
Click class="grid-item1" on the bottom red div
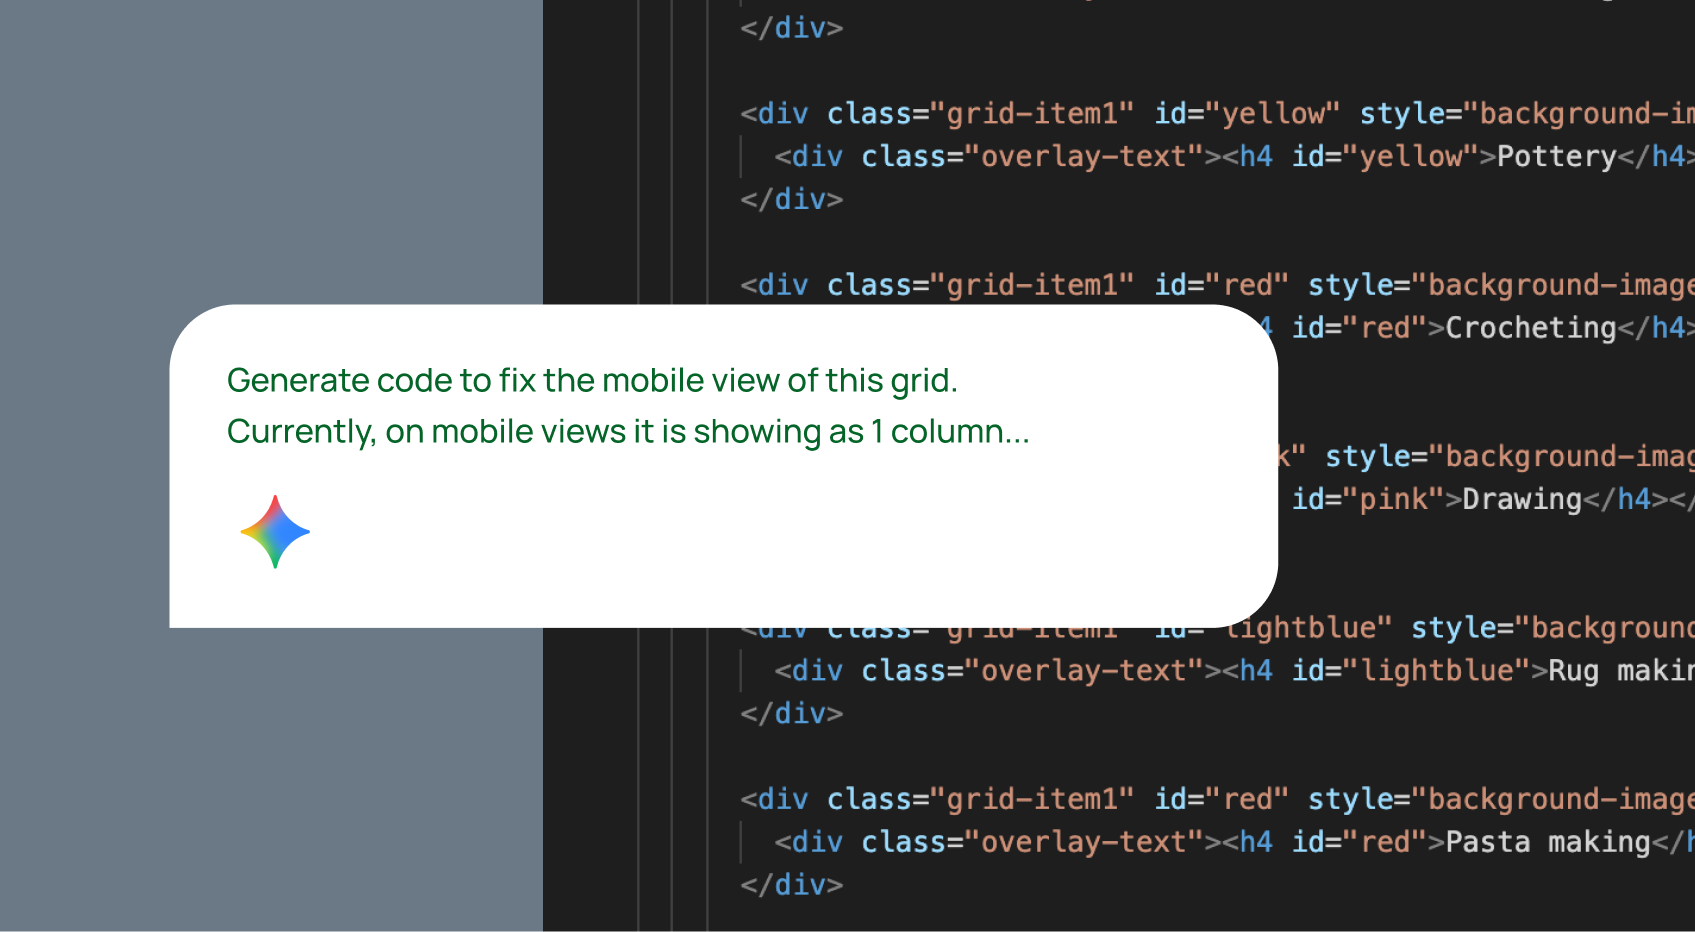[980, 799]
